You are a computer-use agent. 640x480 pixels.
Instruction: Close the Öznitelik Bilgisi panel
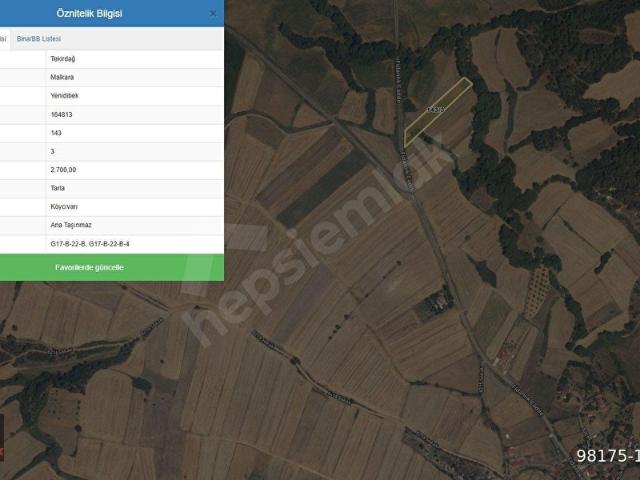(x=213, y=13)
